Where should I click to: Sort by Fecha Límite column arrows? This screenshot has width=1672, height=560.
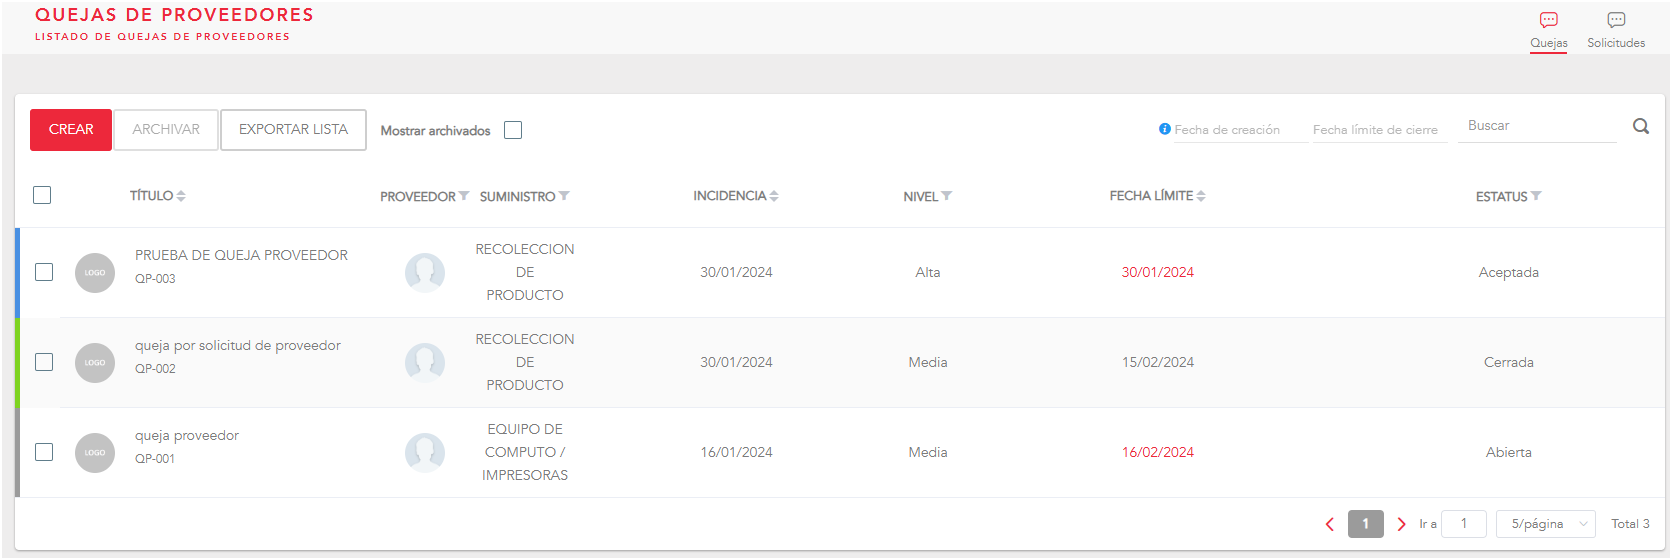[1201, 197]
